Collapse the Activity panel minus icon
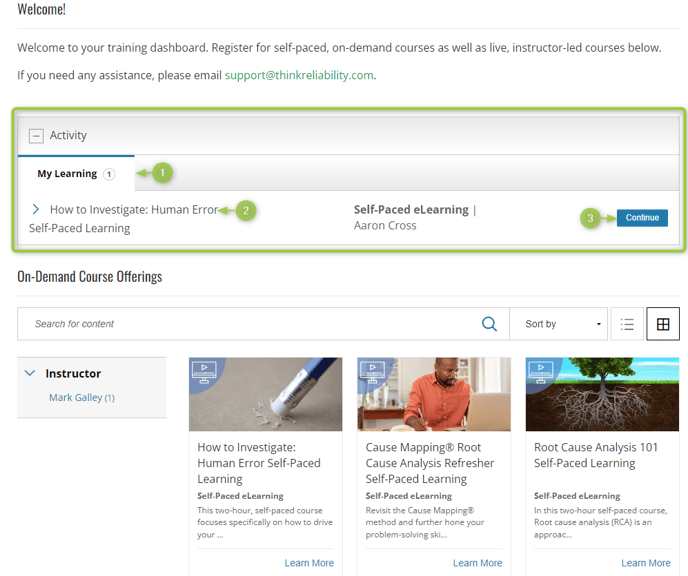688x576 pixels. pyautogui.click(x=36, y=136)
